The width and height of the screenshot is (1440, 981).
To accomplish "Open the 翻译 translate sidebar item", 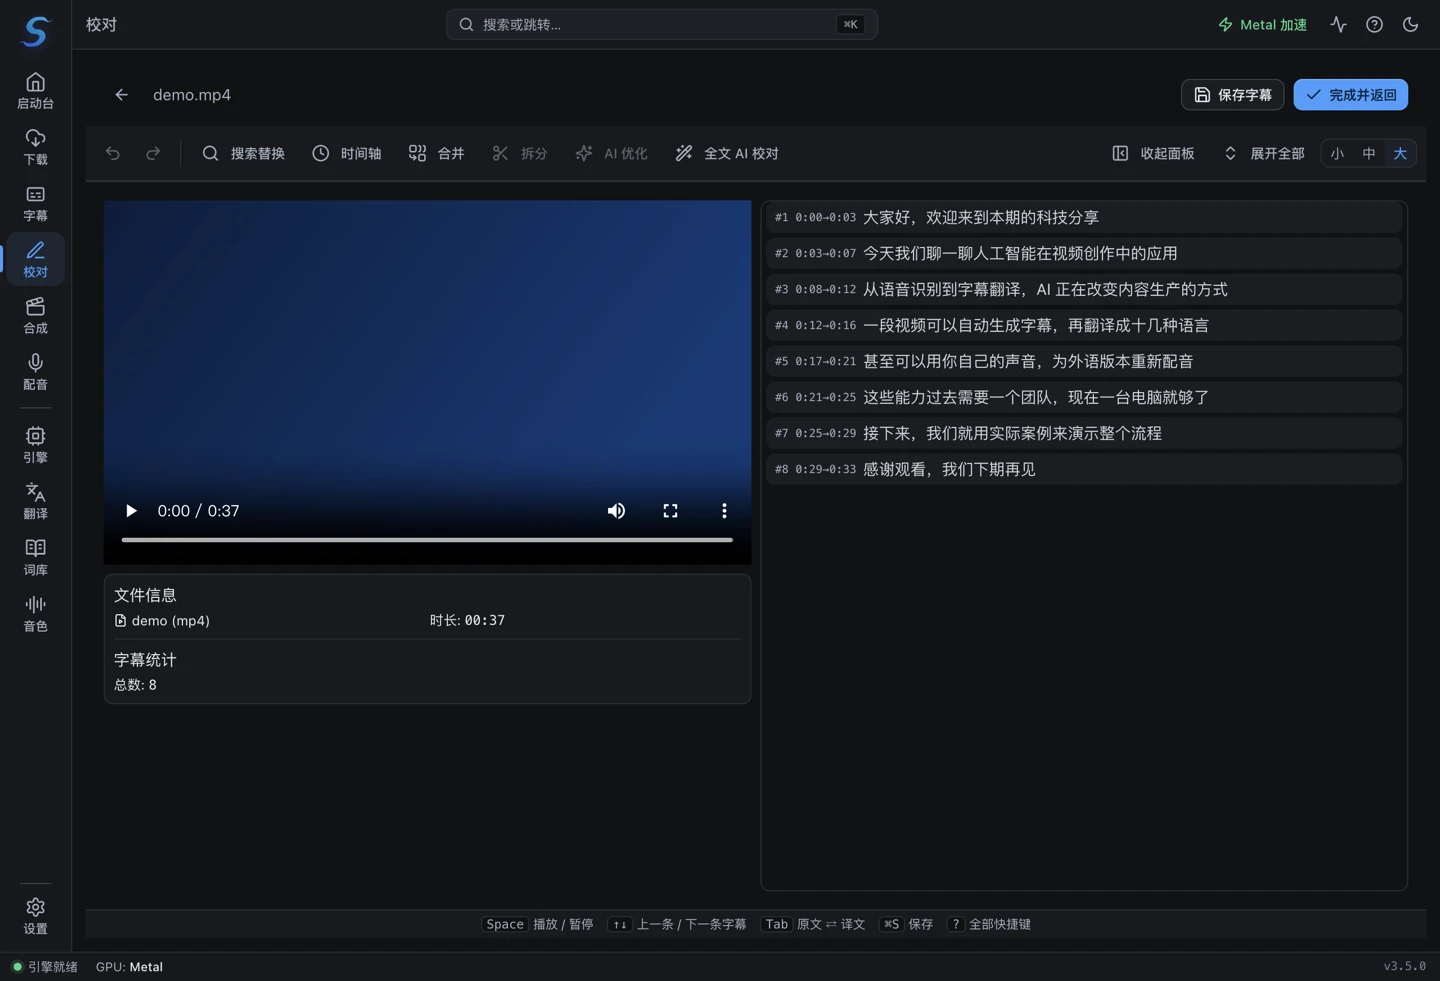I will [x=35, y=500].
